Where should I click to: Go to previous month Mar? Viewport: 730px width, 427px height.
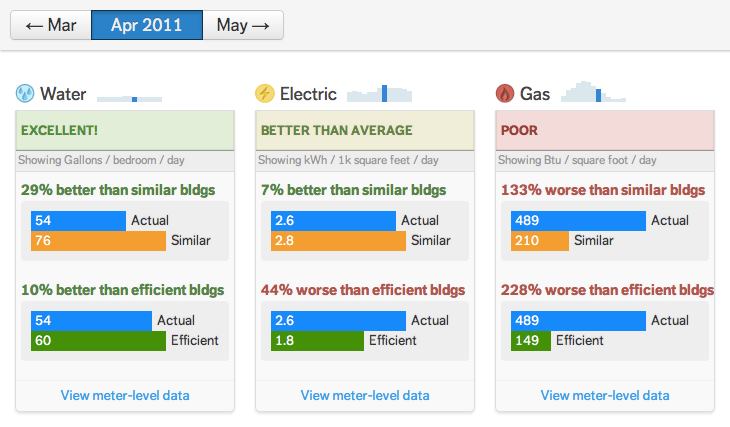point(50,25)
